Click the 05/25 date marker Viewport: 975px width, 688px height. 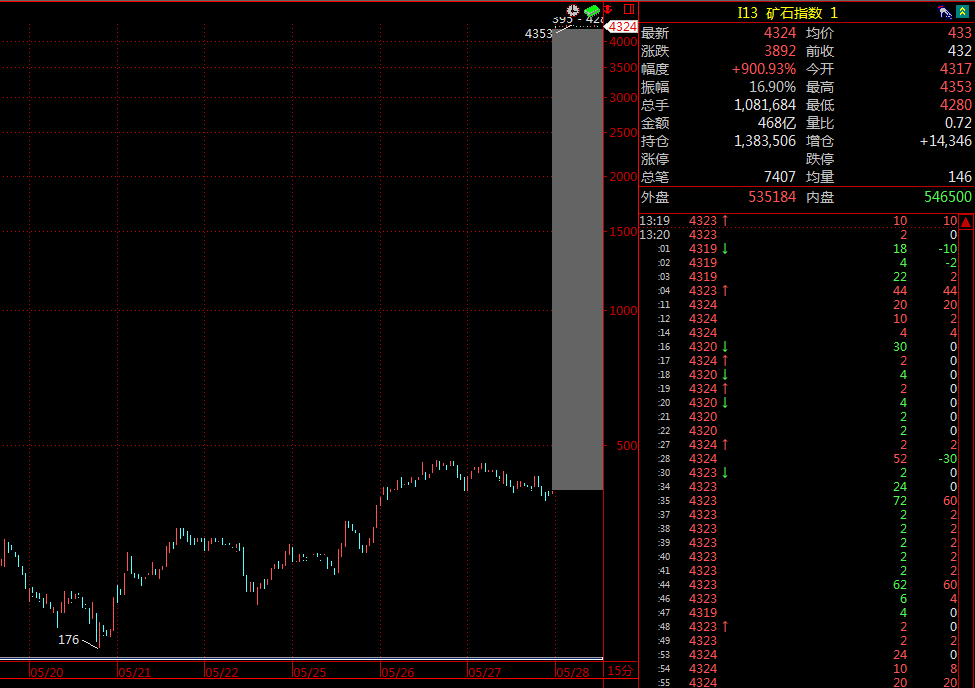pos(310,673)
